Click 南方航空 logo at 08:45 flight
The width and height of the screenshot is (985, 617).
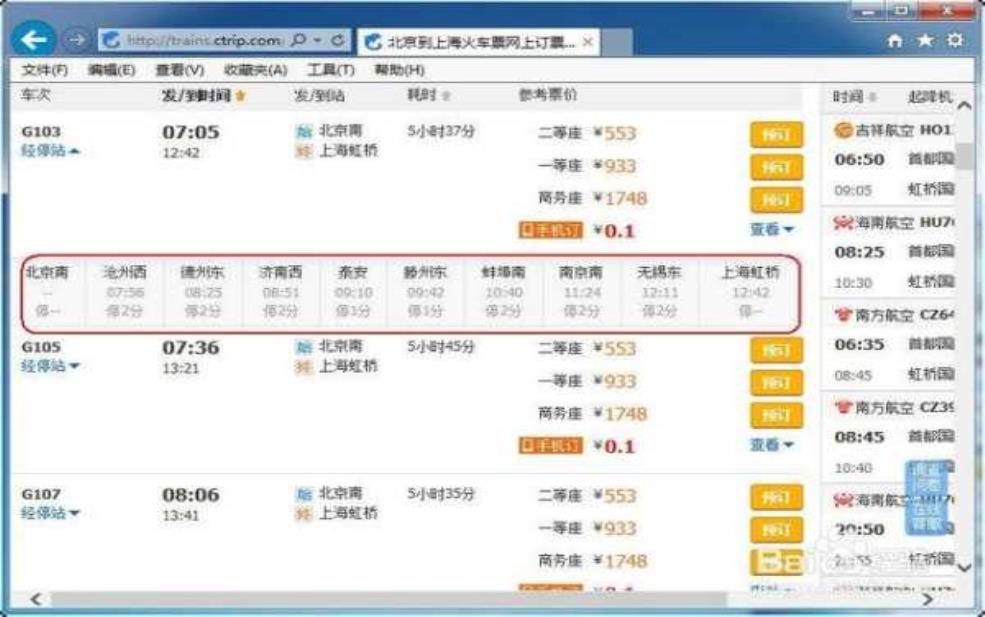842,408
